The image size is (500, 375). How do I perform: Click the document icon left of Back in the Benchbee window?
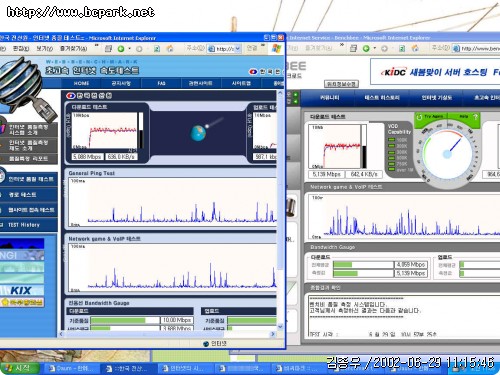(x=354, y=48)
